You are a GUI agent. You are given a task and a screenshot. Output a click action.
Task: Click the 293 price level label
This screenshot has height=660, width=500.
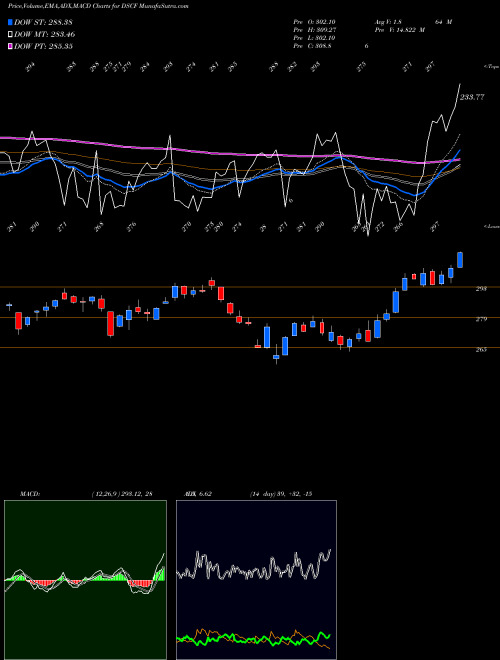[481, 289]
